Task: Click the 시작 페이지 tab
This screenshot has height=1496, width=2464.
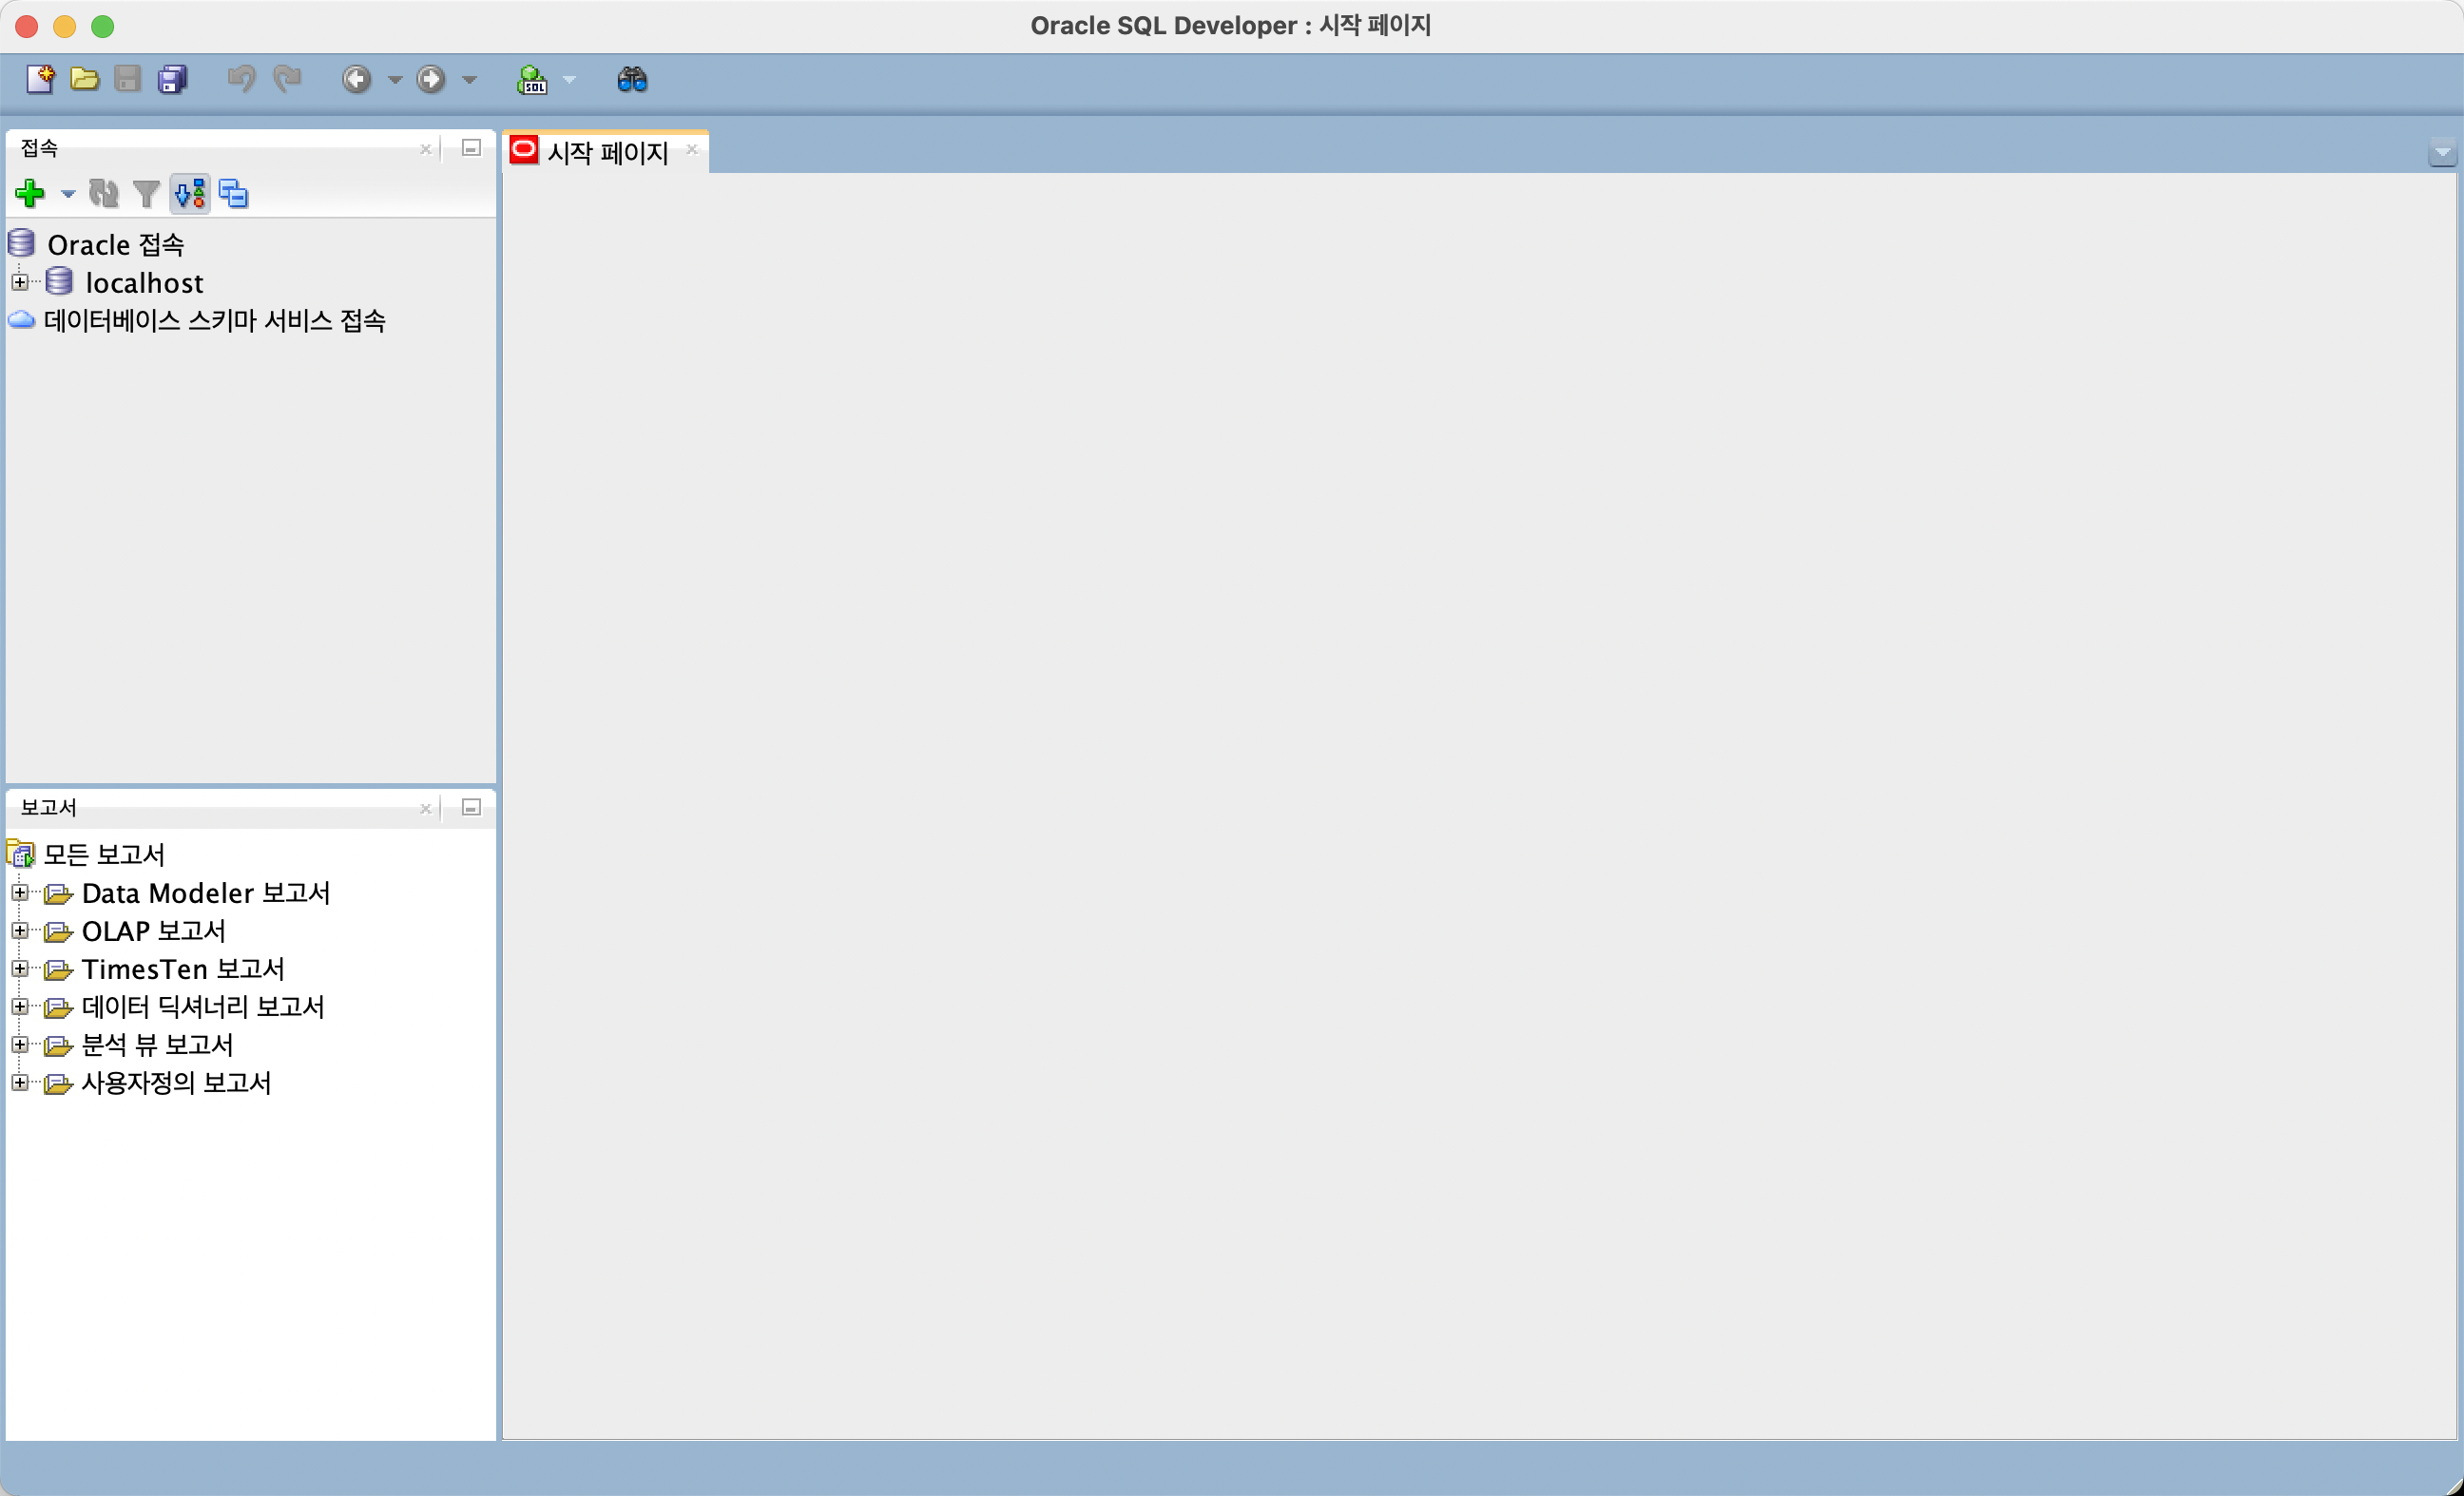Action: click(606, 152)
